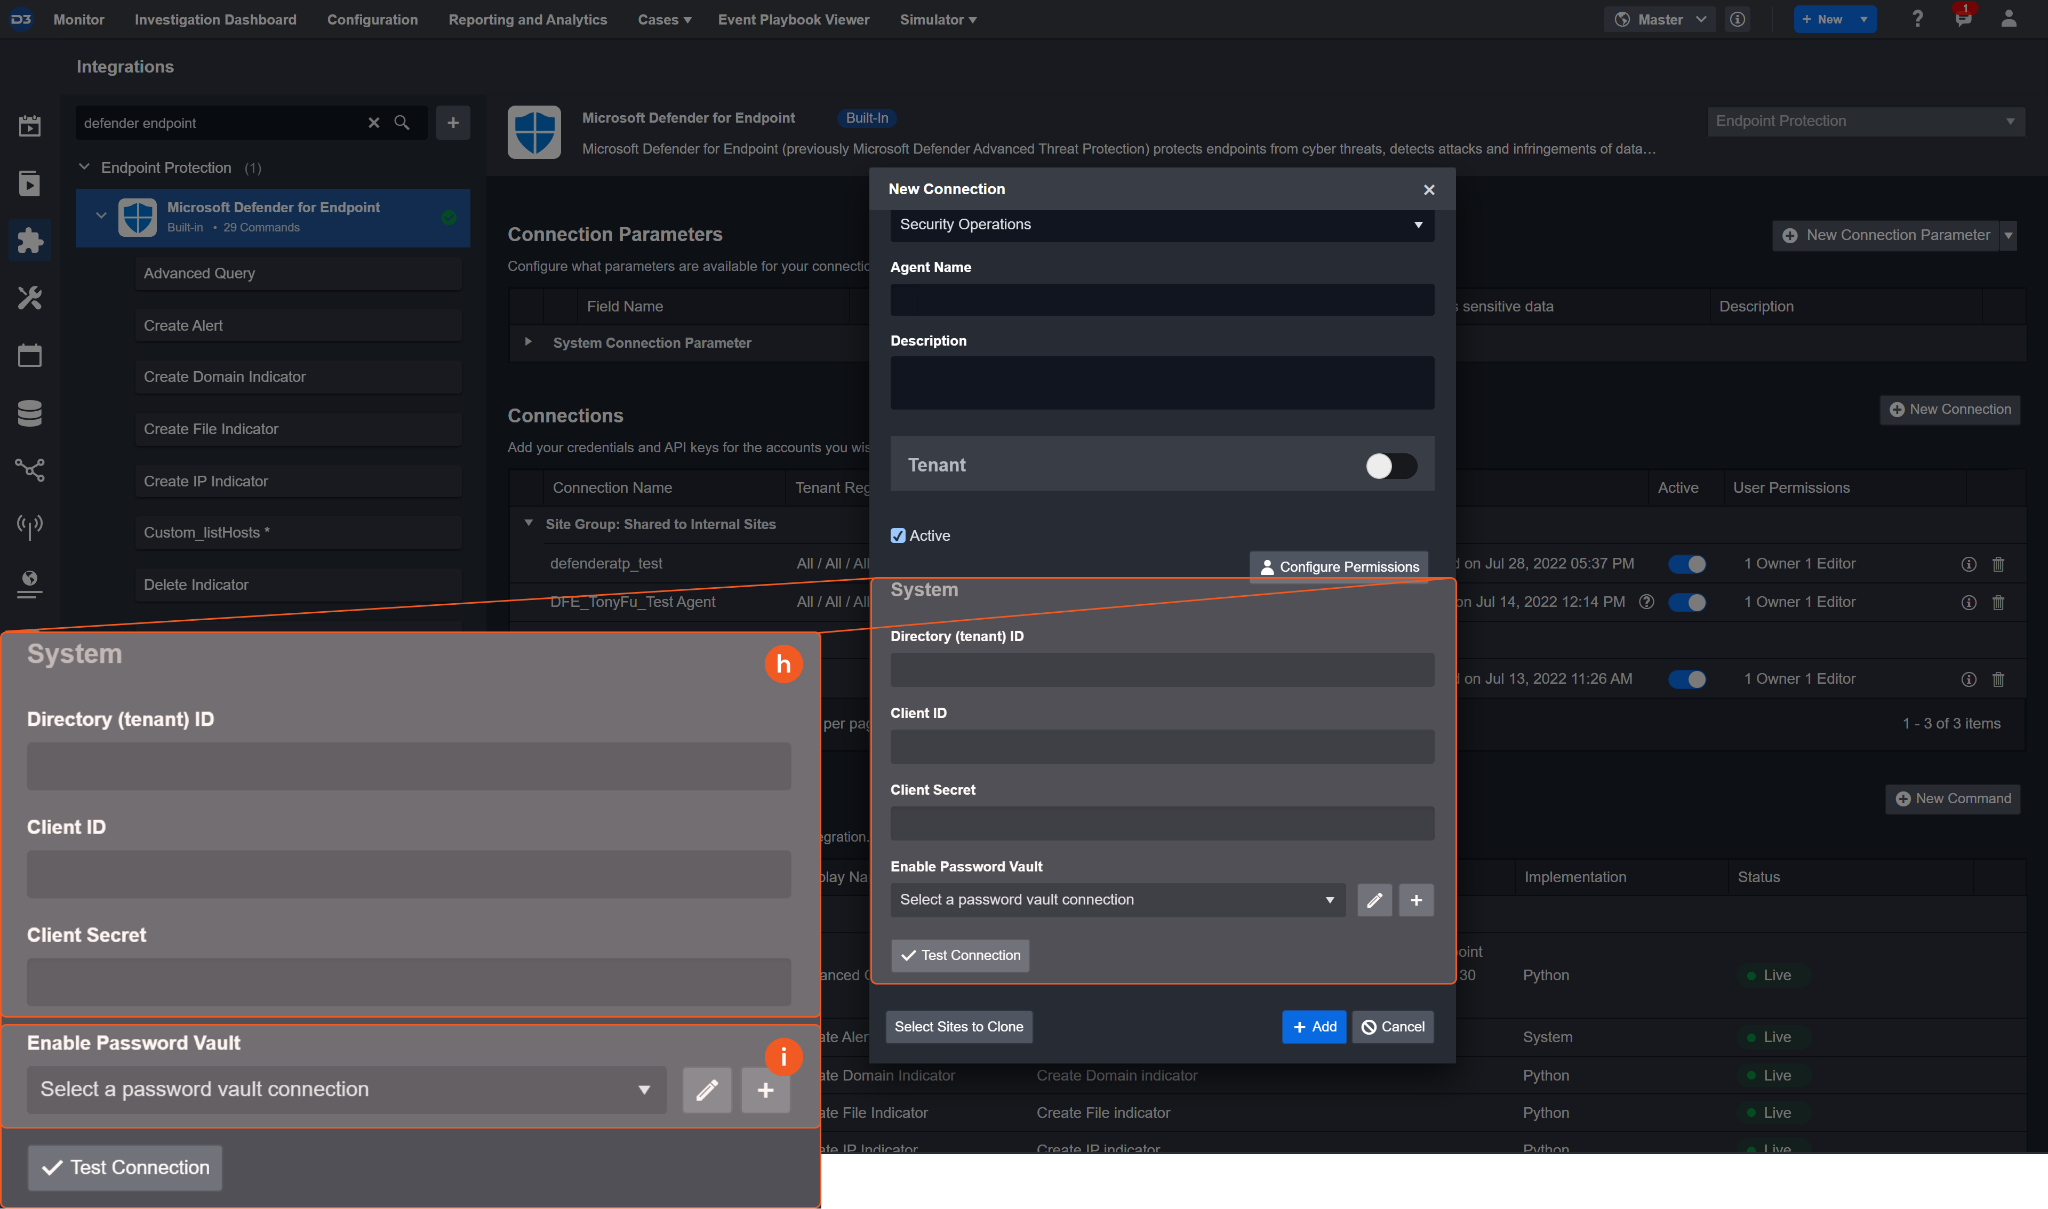Go to Investigation Dashboard tab

pyautogui.click(x=215, y=19)
